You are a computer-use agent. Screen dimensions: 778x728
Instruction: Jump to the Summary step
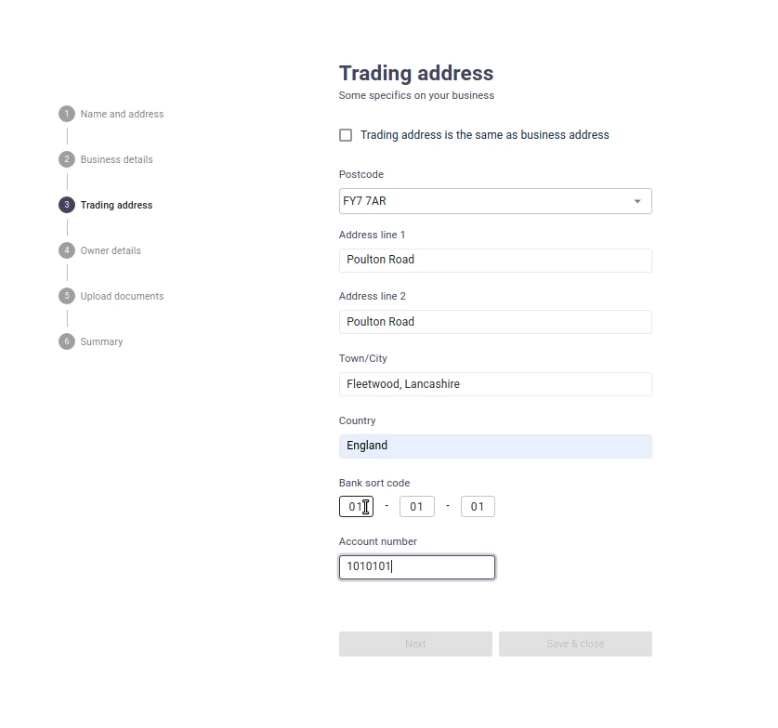pos(102,342)
